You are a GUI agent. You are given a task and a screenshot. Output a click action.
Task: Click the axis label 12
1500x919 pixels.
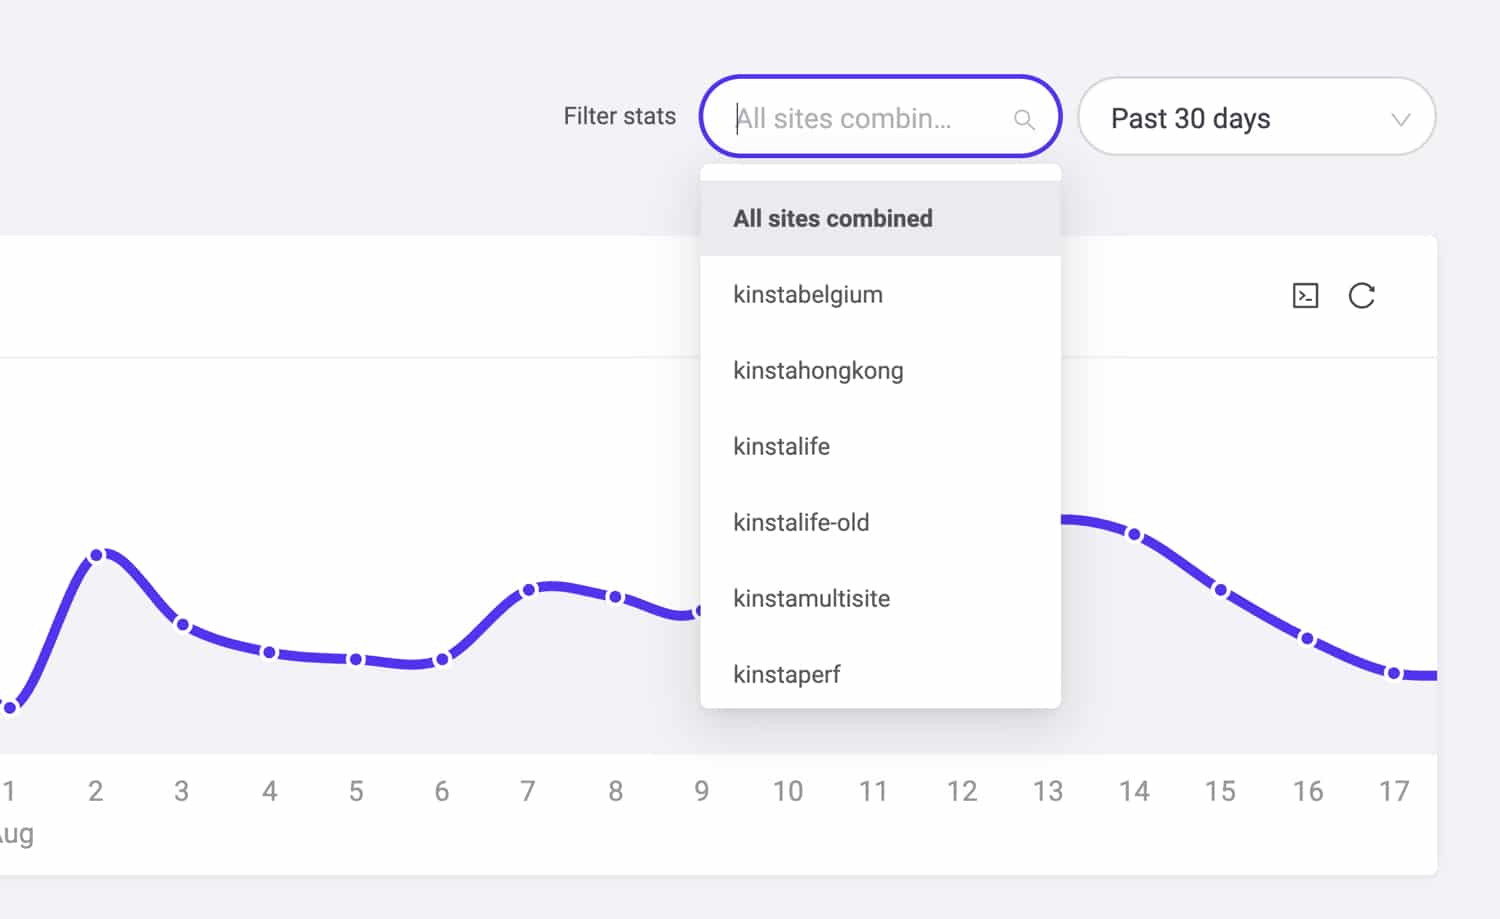click(962, 791)
